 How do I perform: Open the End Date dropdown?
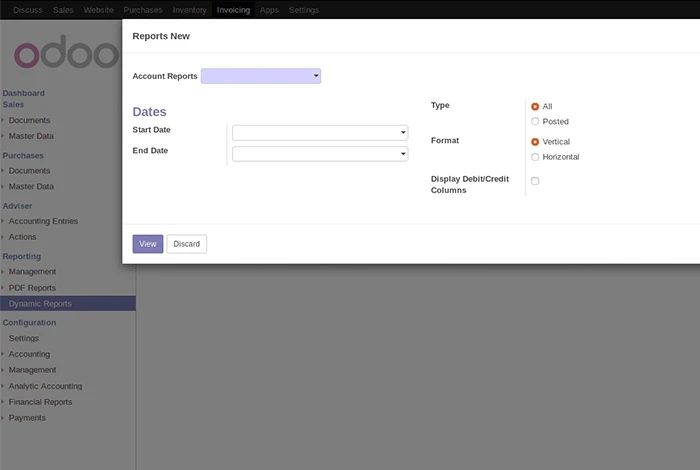click(x=320, y=154)
